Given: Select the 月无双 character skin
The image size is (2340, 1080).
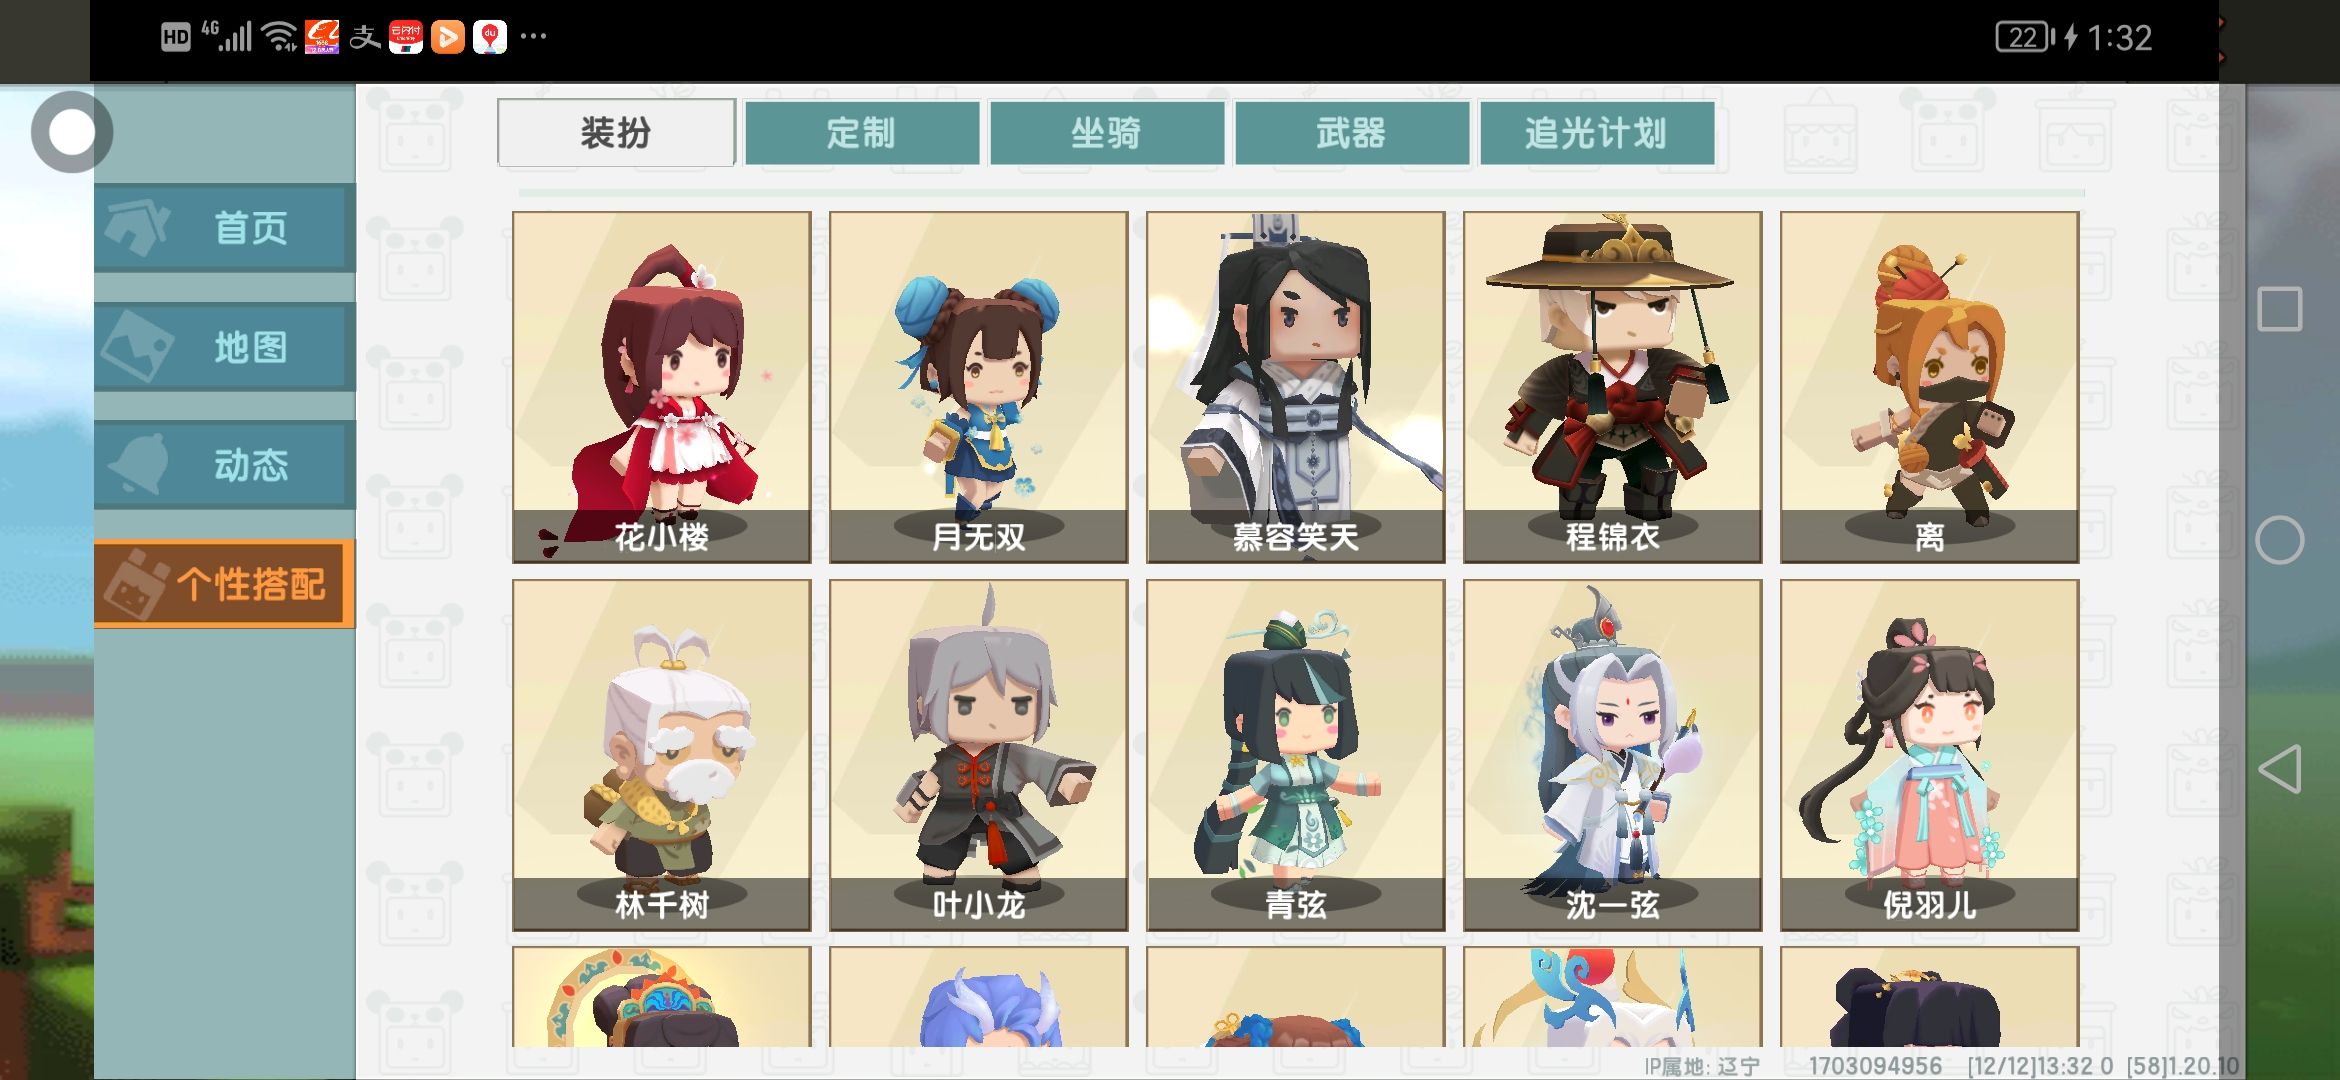Looking at the screenshot, I should pos(979,387).
